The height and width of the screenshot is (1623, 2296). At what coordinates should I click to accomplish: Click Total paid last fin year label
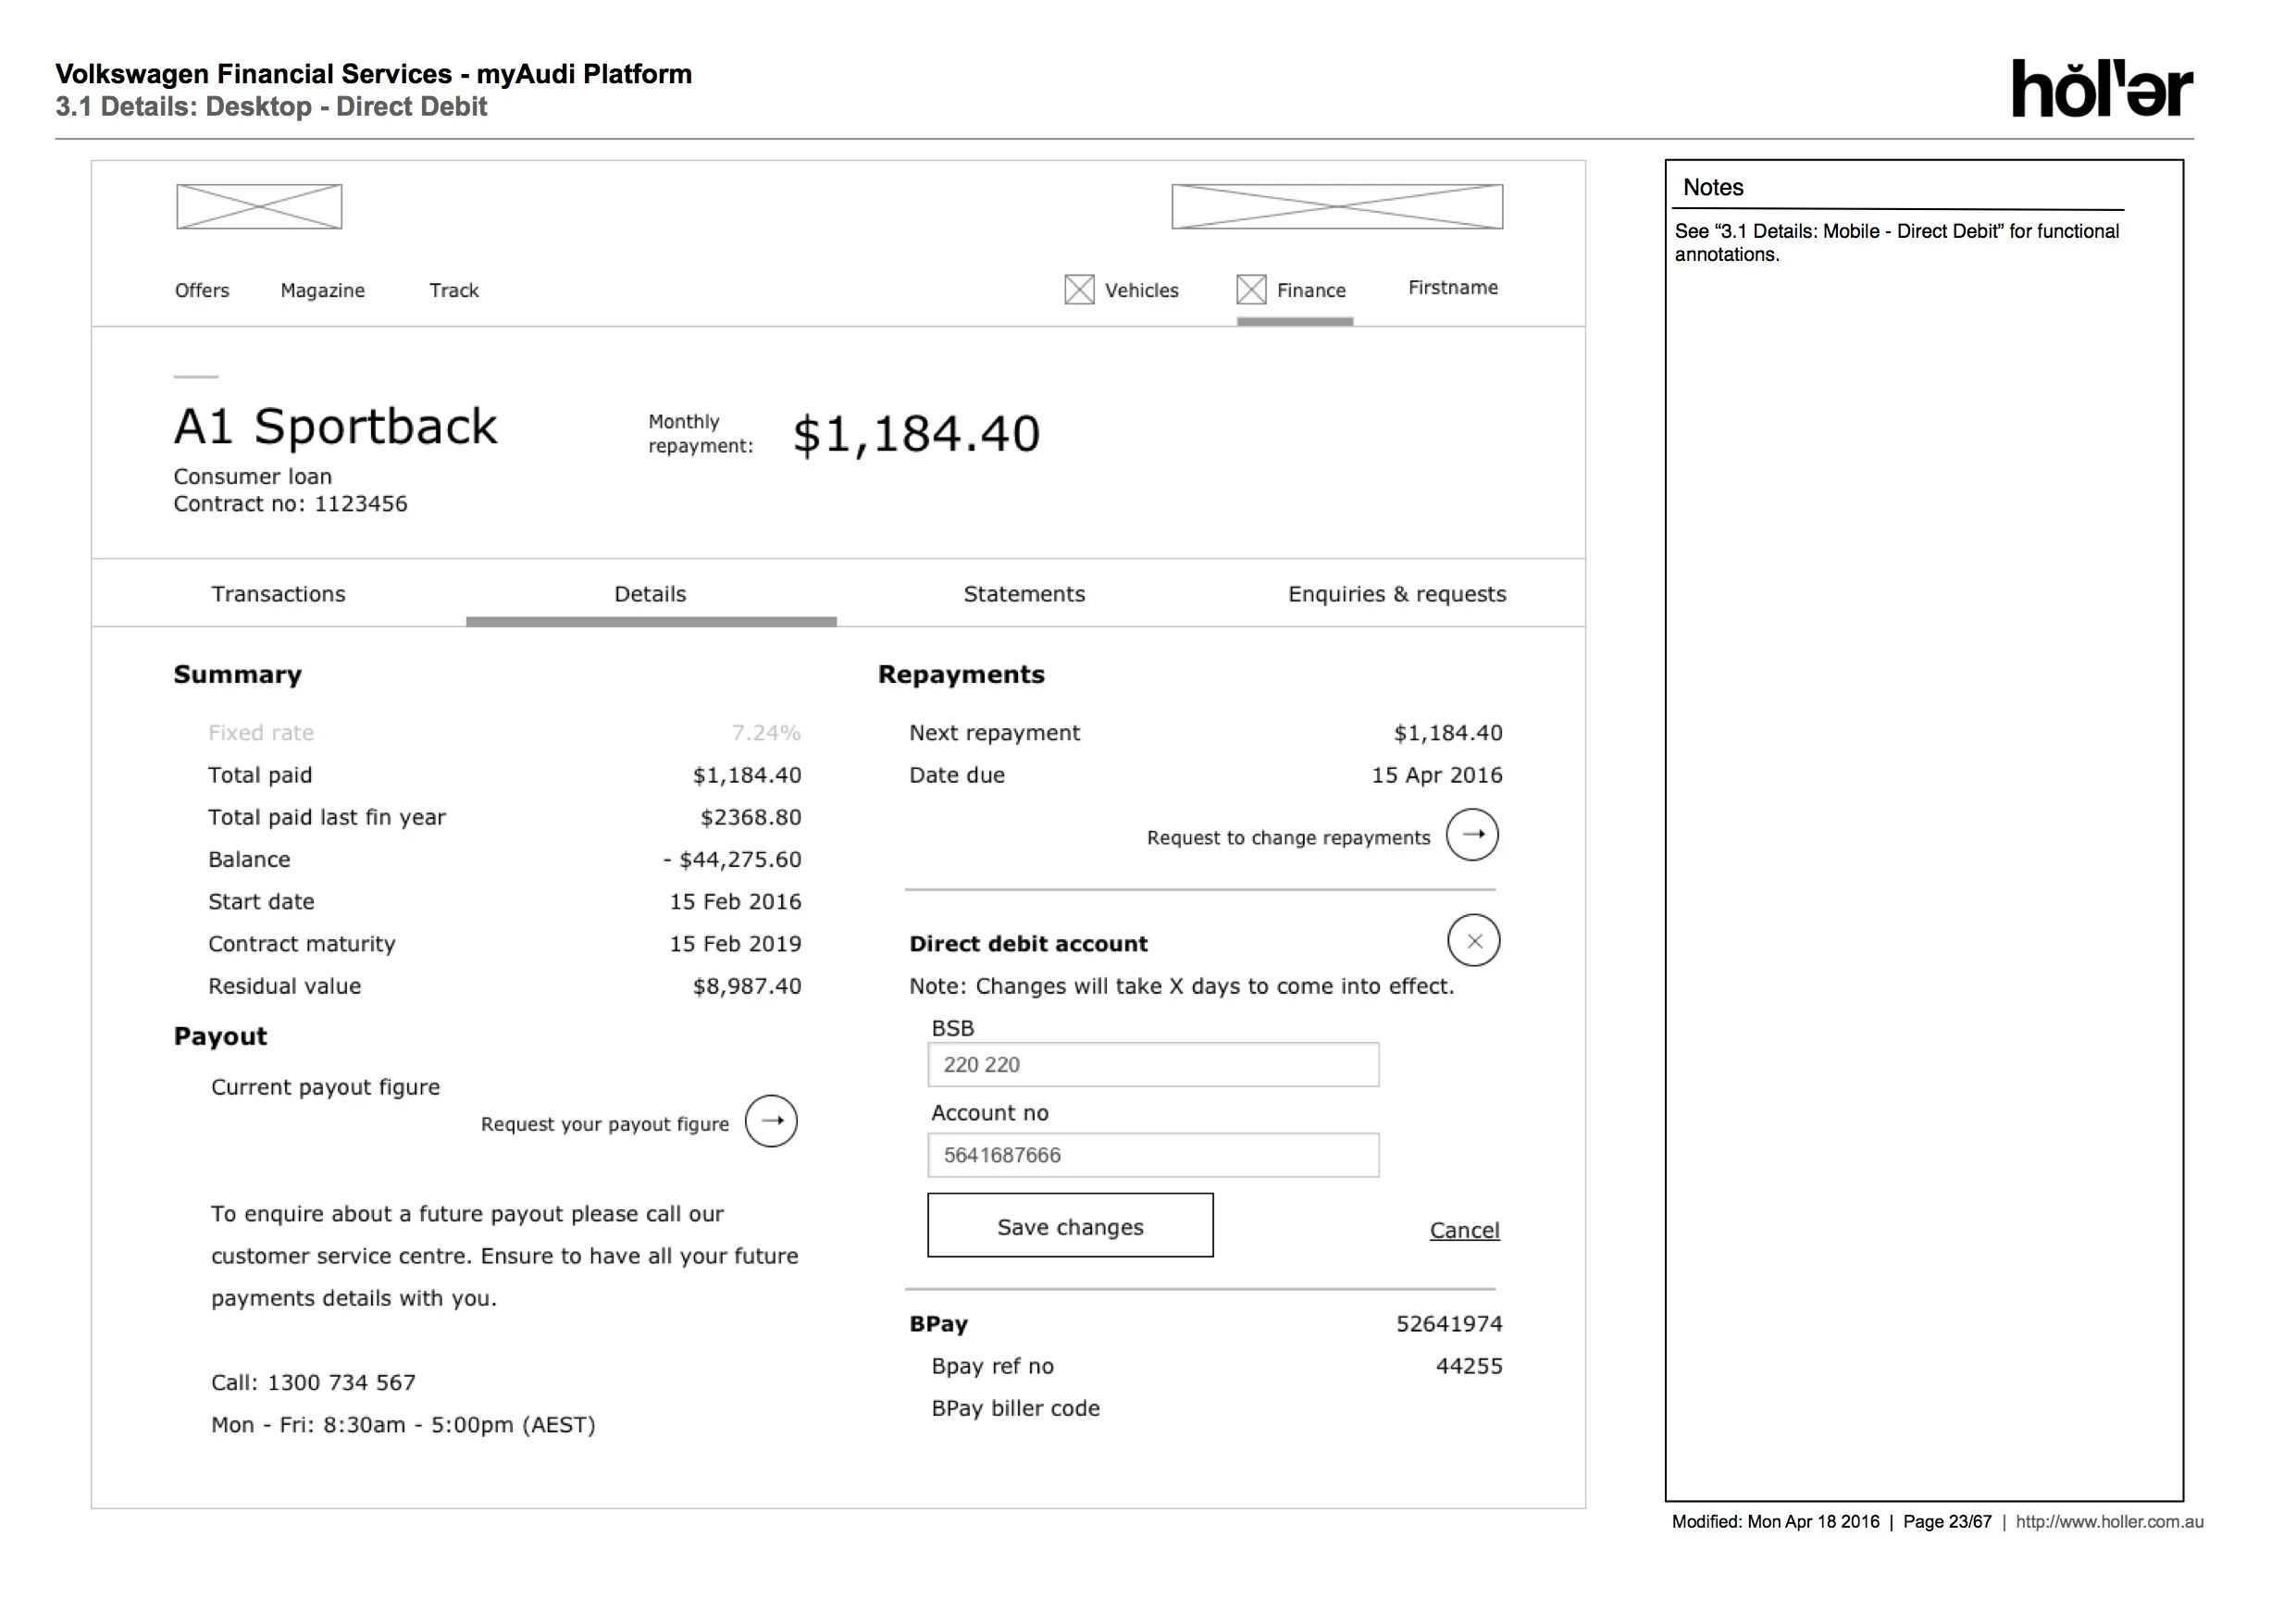tap(326, 817)
